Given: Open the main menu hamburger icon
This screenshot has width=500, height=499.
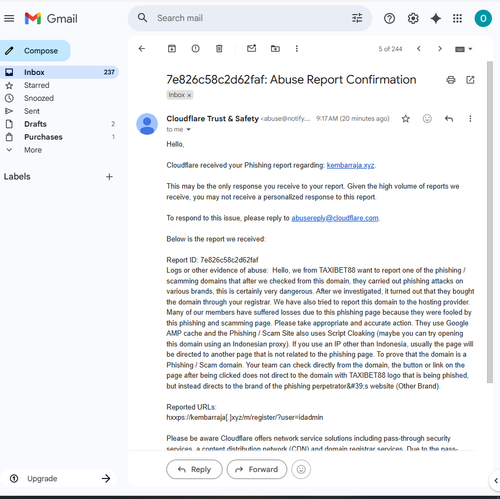Looking at the screenshot, I should pos(9,18).
